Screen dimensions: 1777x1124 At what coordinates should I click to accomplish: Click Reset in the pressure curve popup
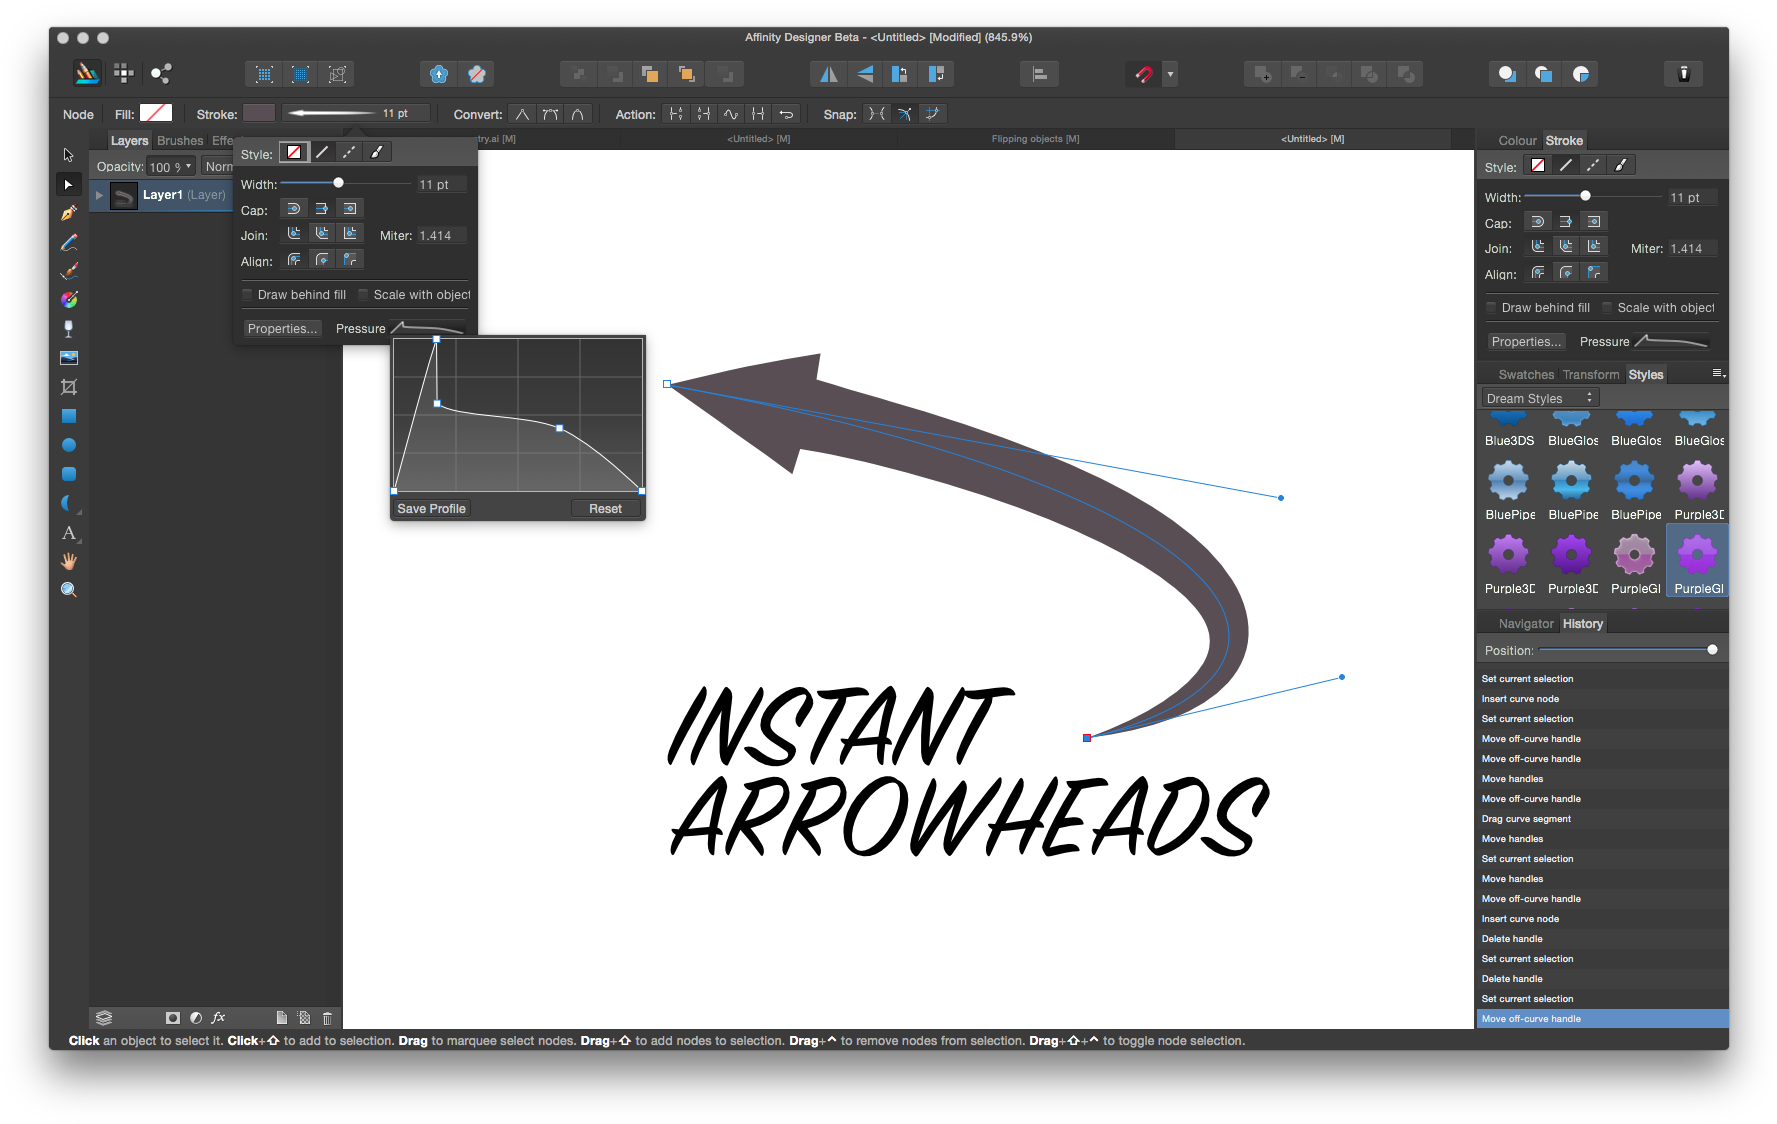click(605, 509)
